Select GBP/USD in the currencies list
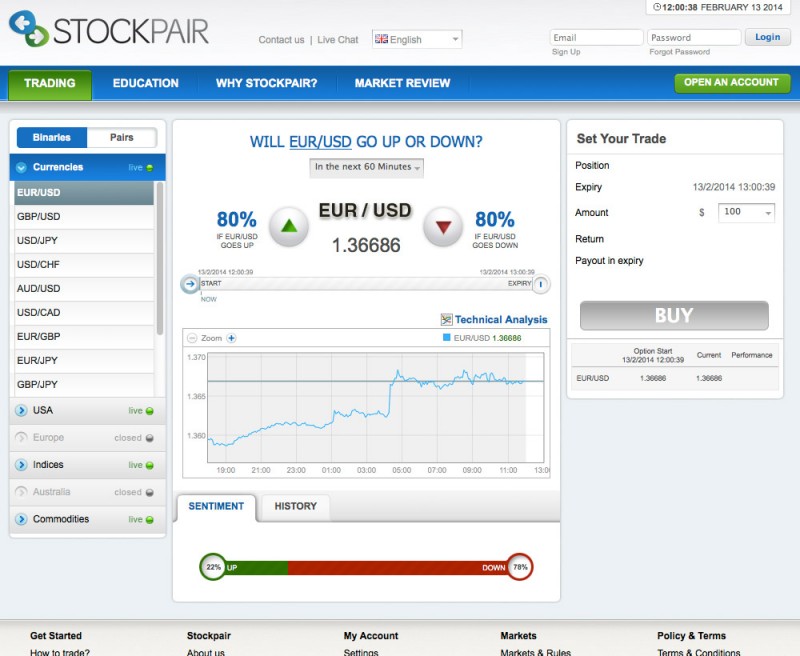This screenshot has width=800, height=656. pyautogui.click(x=84, y=216)
